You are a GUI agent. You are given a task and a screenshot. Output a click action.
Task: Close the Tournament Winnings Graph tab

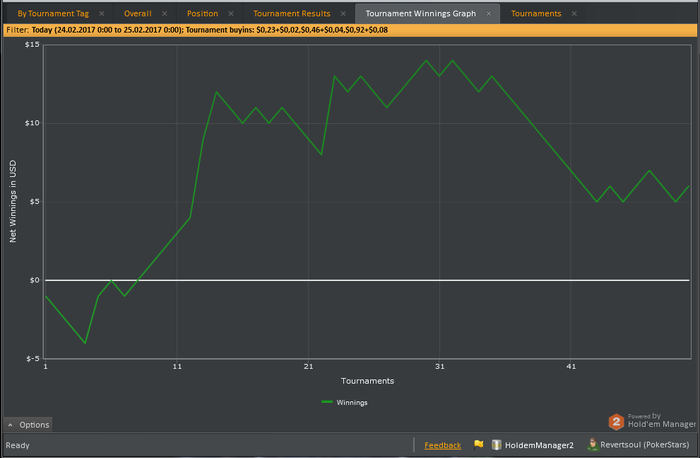point(489,14)
